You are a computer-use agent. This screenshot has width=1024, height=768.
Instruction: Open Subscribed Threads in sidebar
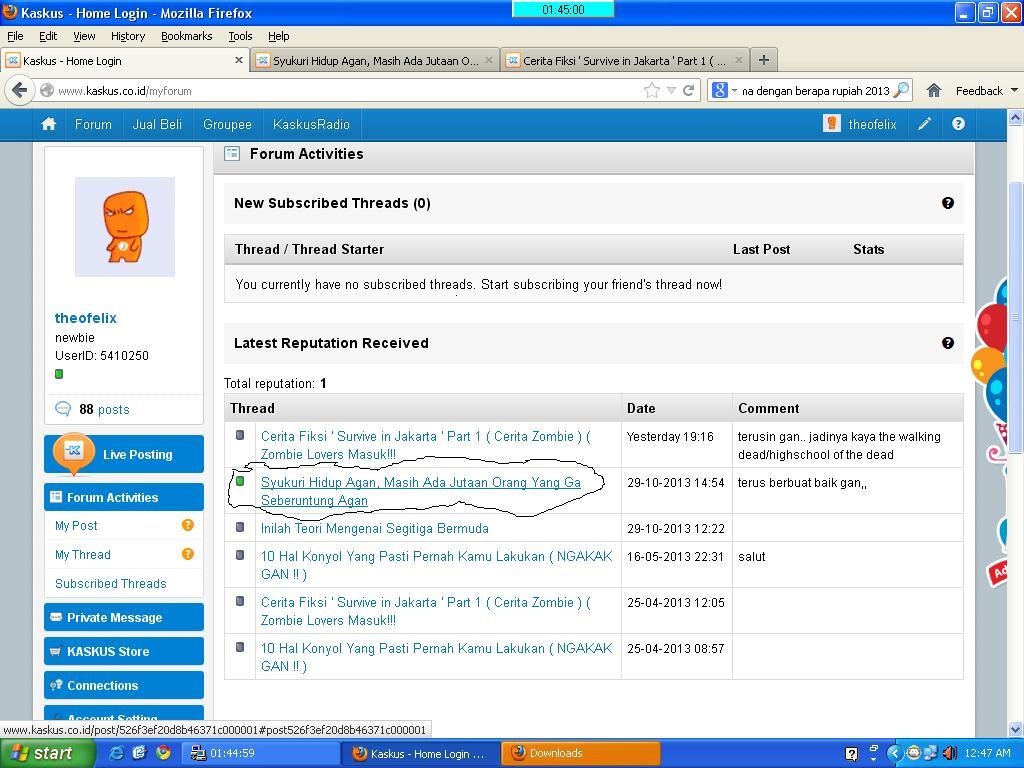[110, 583]
